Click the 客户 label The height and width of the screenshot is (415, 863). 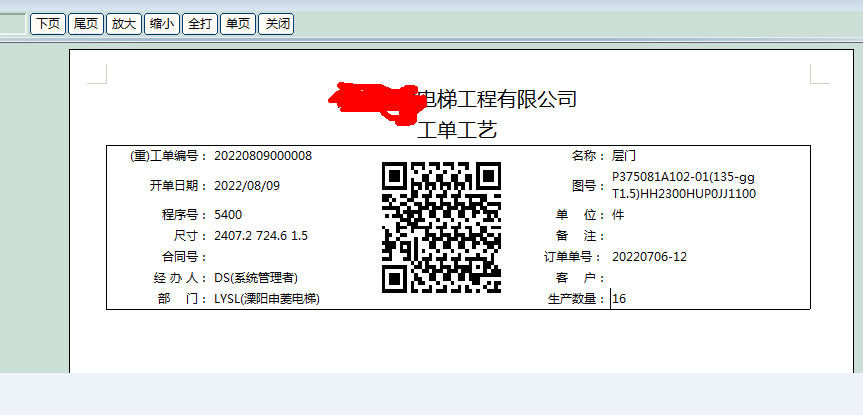click(x=581, y=278)
